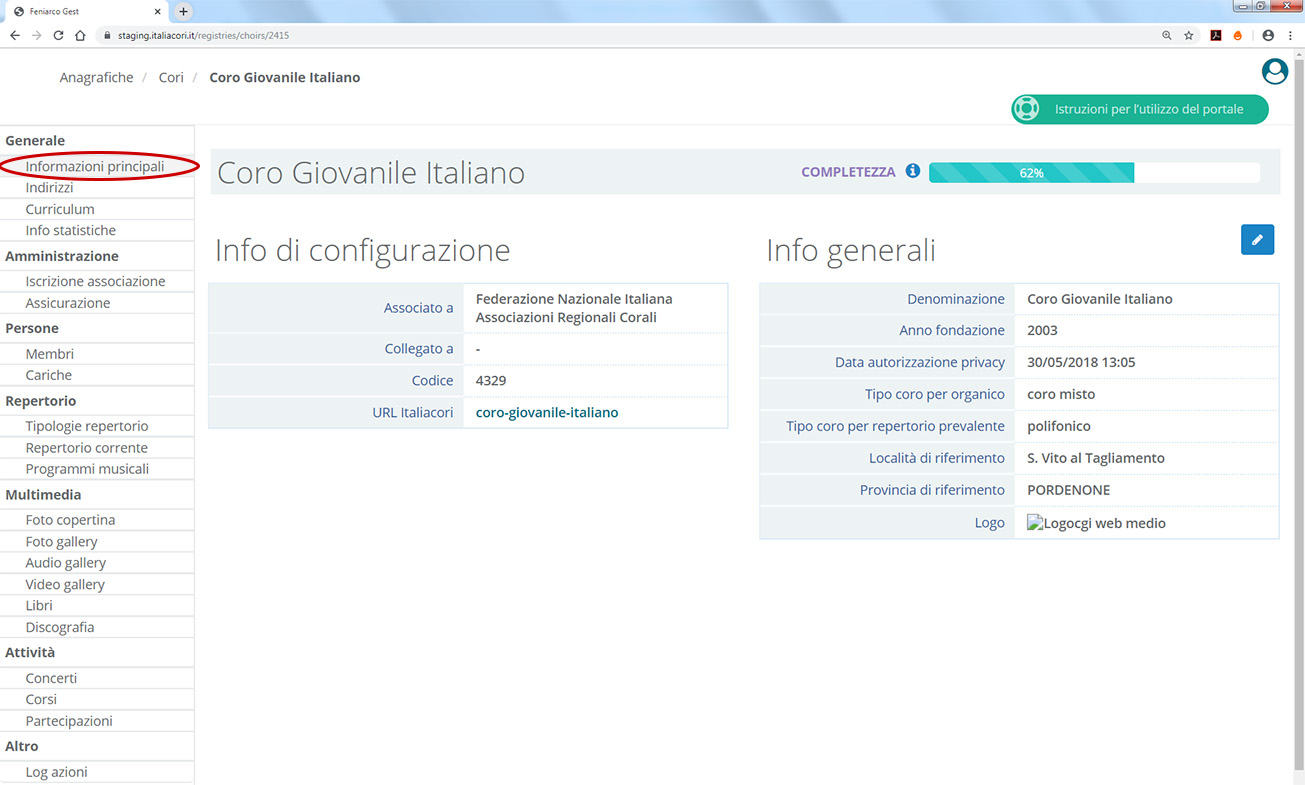1305x785 pixels.
Task: Click the Completezza info tooltip icon
Action: pos(912,171)
